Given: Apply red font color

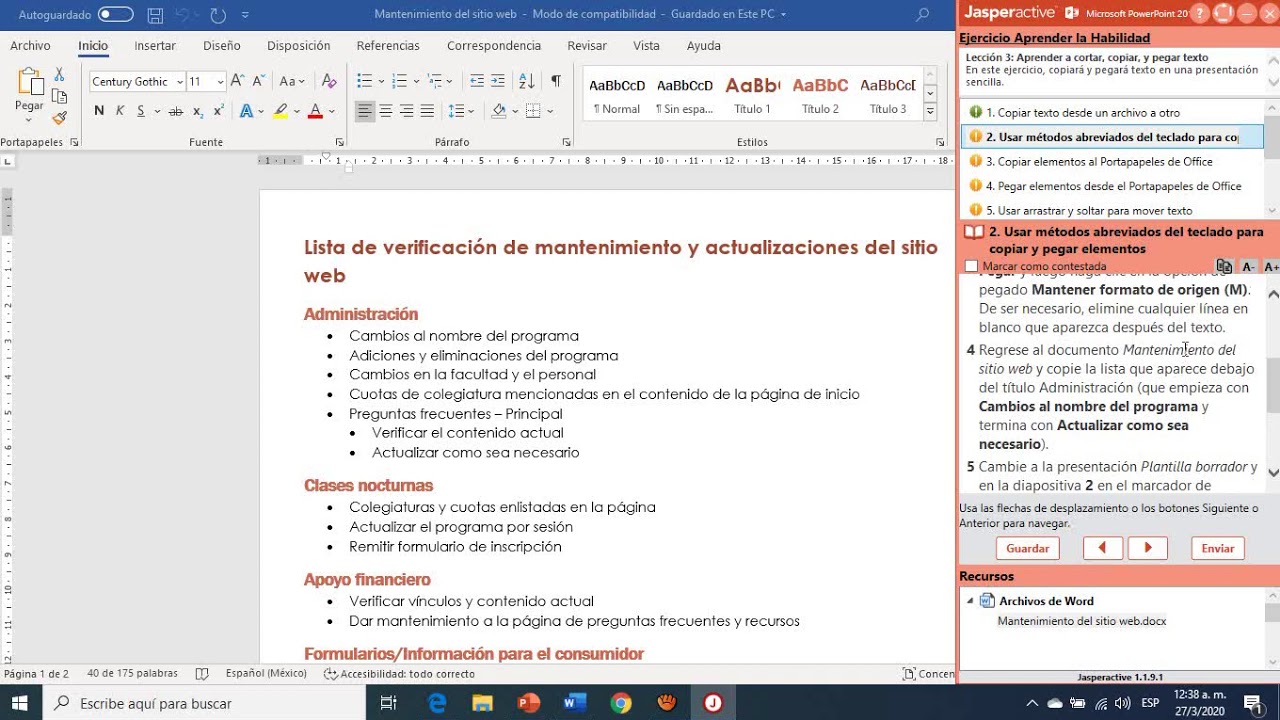Looking at the screenshot, I should [x=315, y=111].
